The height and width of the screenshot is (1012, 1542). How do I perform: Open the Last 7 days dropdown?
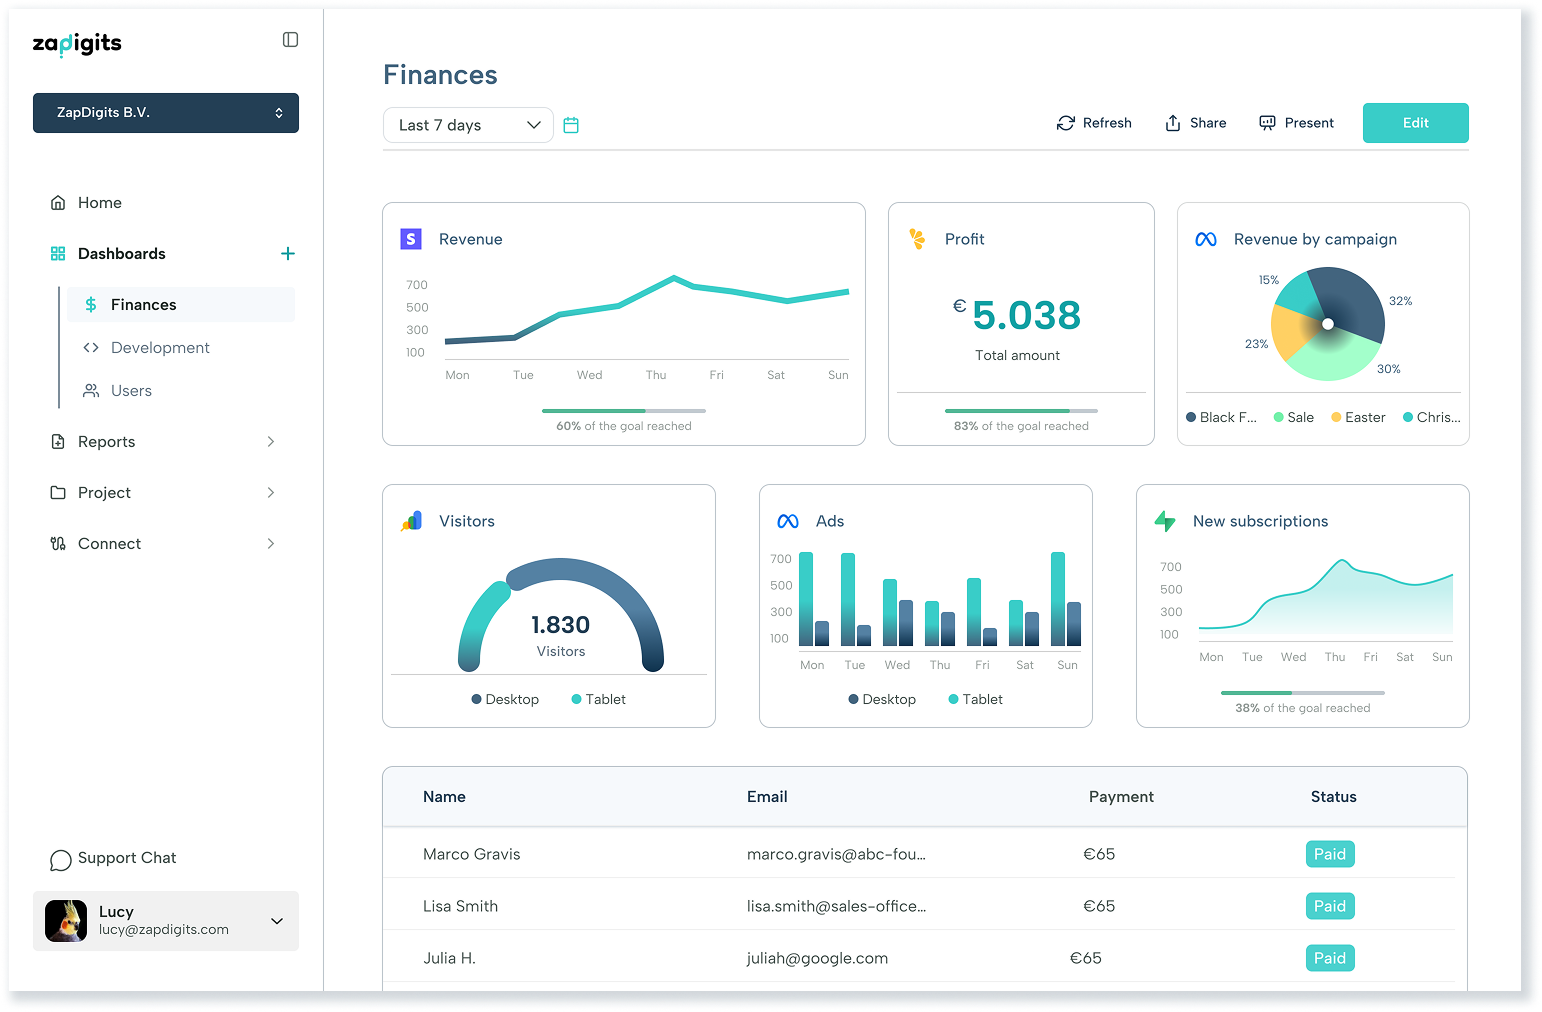click(x=468, y=125)
